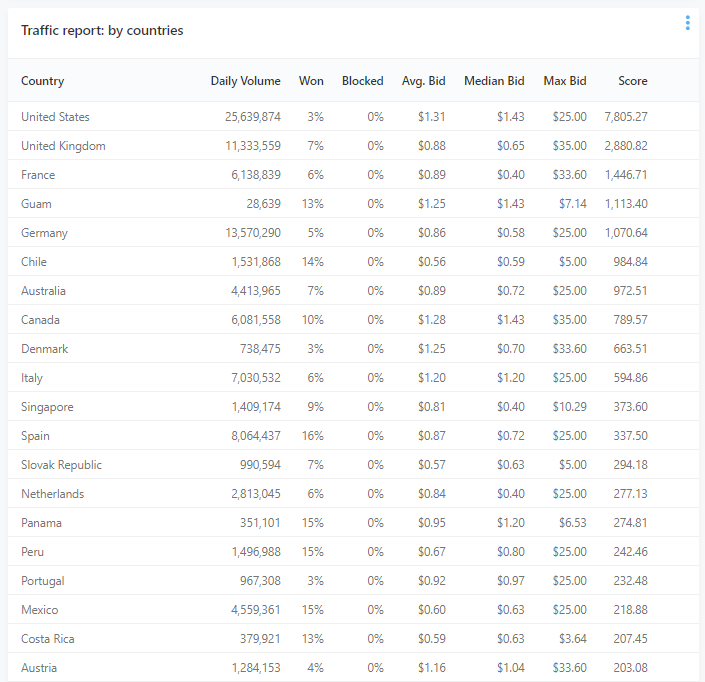The height and width of the screenshot is (682, 705).
Task: Sort table by Daily Volume header
Action: click(x=245, y=81)
